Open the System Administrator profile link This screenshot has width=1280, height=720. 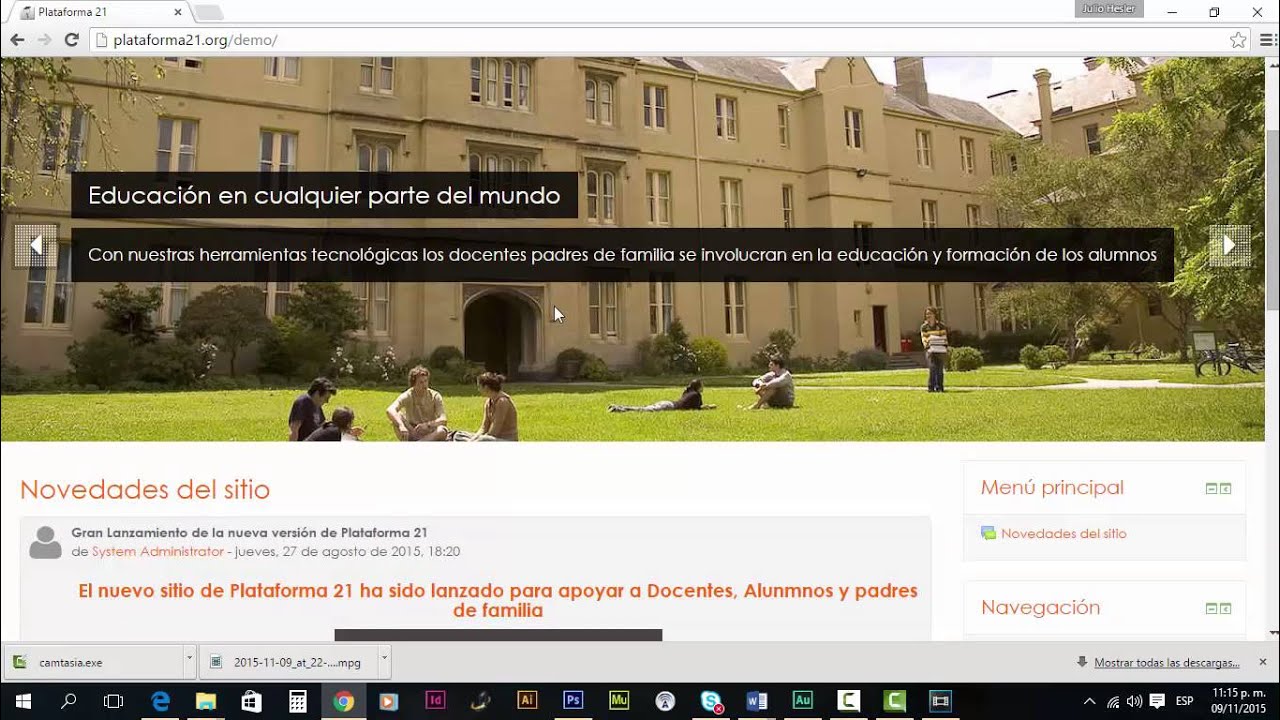click(x=158, y=551)
